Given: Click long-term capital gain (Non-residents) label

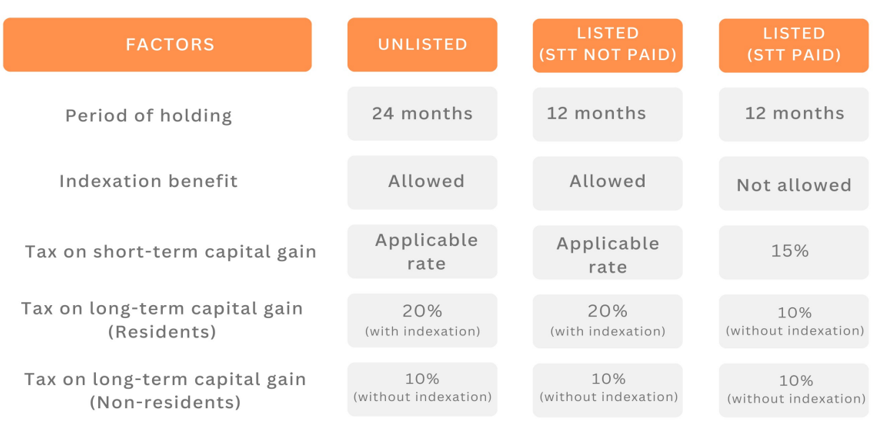Looking at the screenshot, I should click(163, 390).
